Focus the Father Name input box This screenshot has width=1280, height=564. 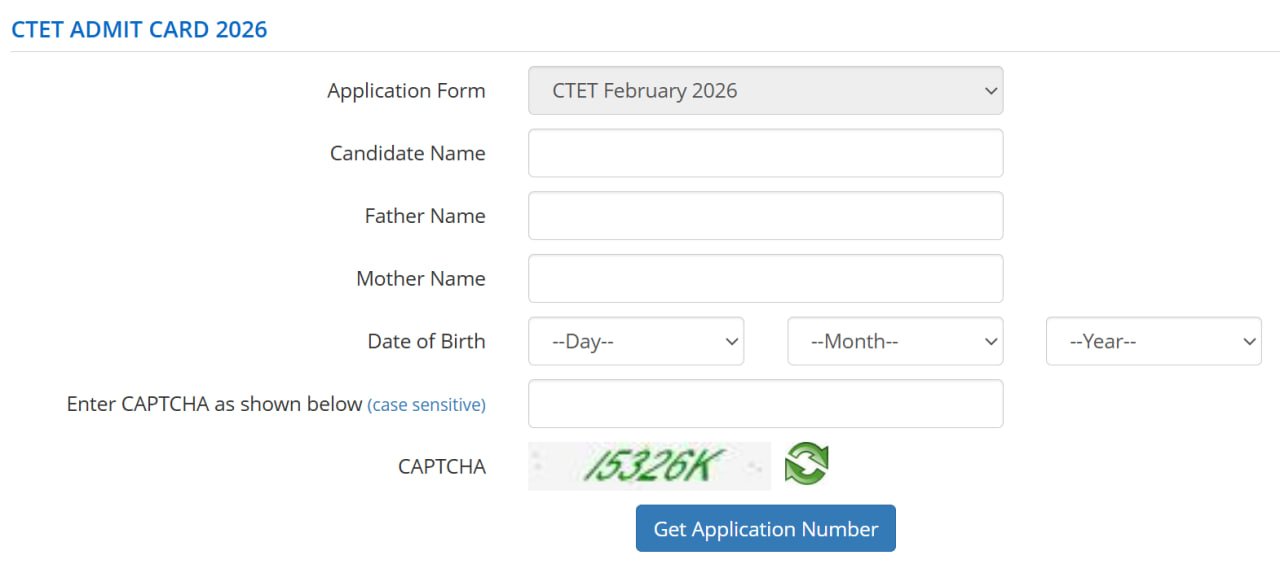(765, 216)
